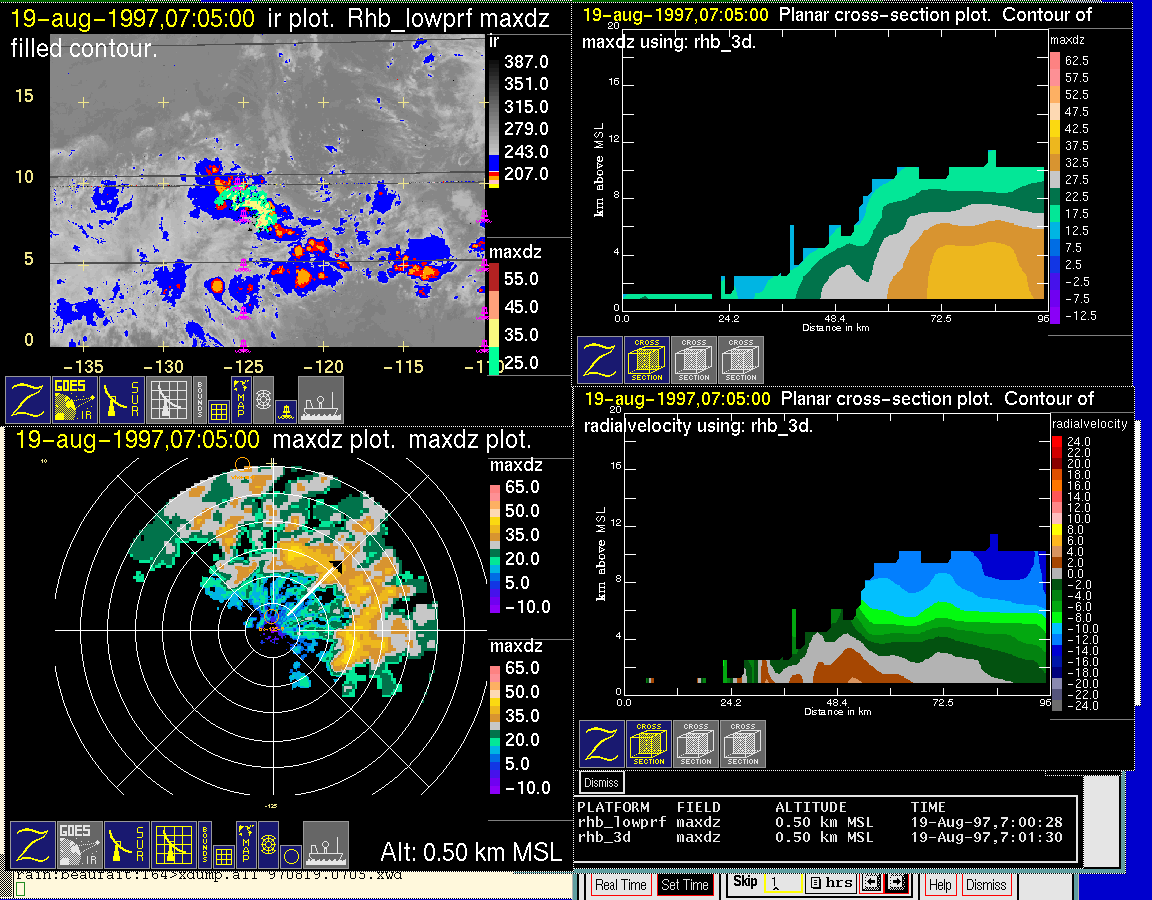Select the range rings icon in lower toolbar
Screen dimensions: 1152x900
point(267,845)
